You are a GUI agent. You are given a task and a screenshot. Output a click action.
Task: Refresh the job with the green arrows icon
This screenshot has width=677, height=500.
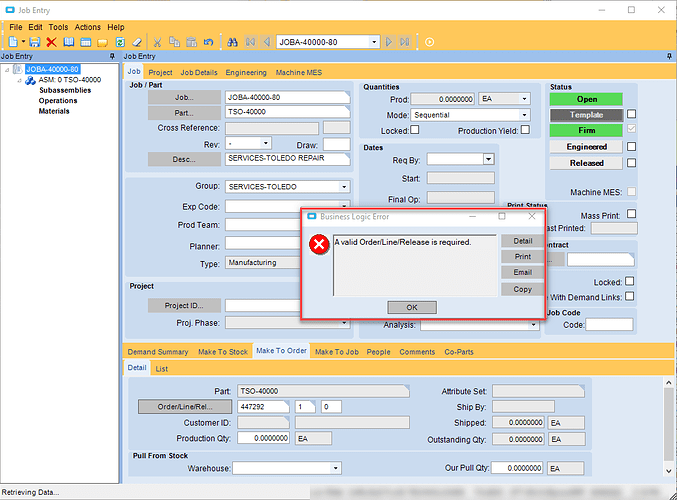(x=120, y=42)
